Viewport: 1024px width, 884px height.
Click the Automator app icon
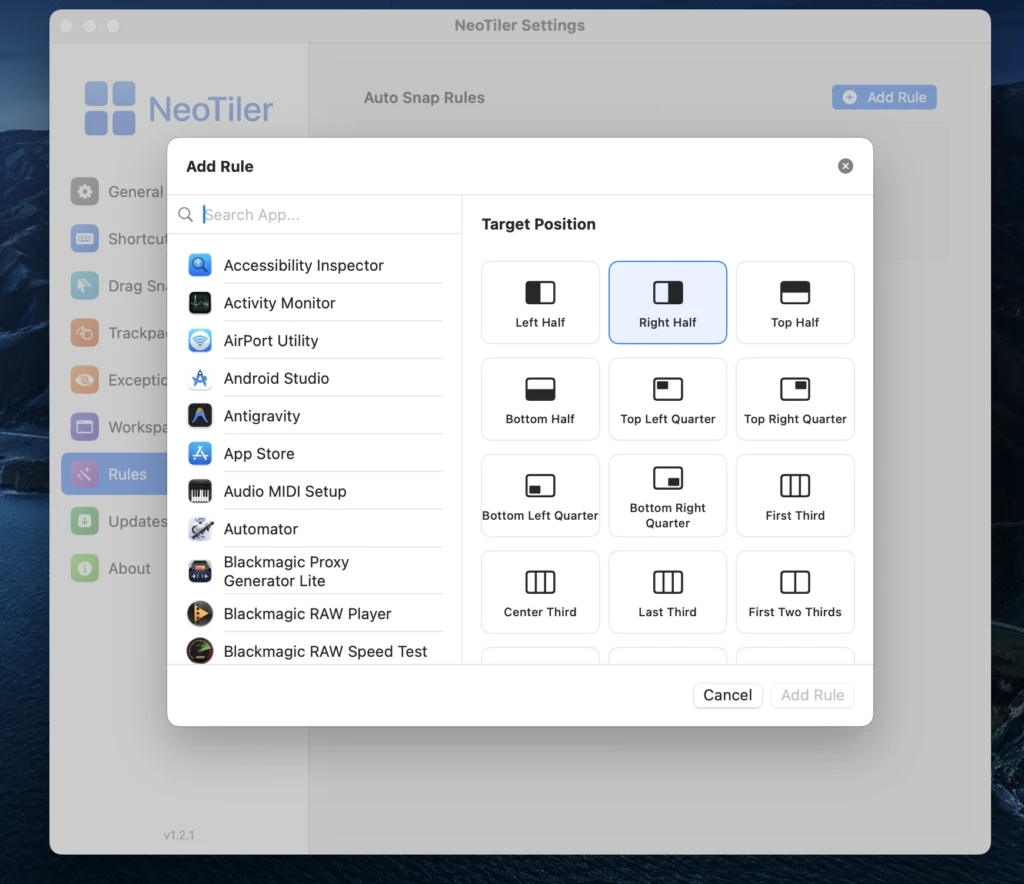[x=200, y=529]
